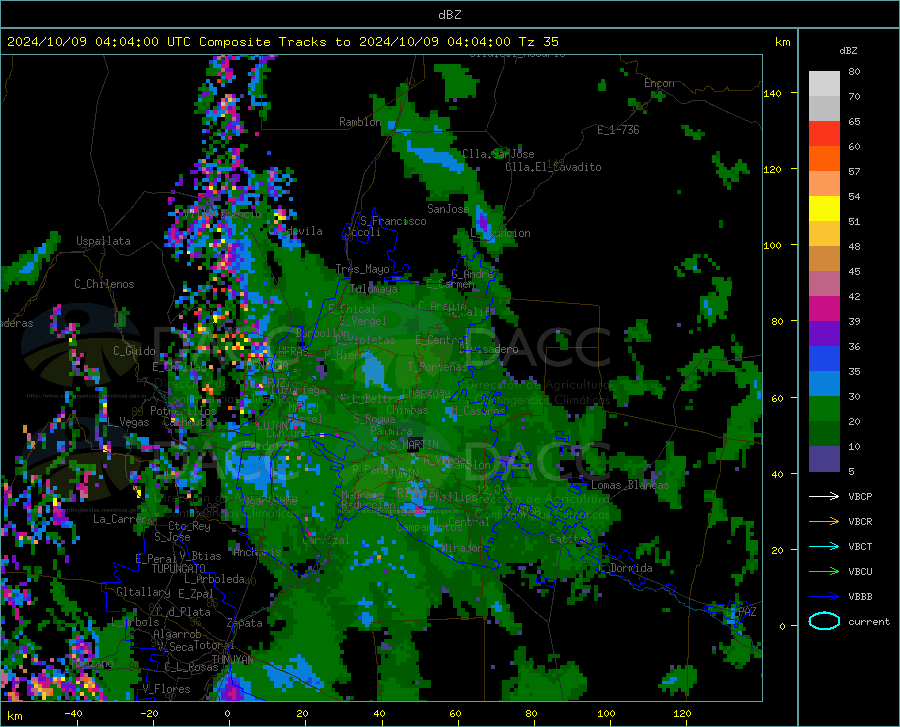Click the 'TUPUNGATO' map label
The width and height of the screenshot is (900, 727).
[x=179, y=569]
